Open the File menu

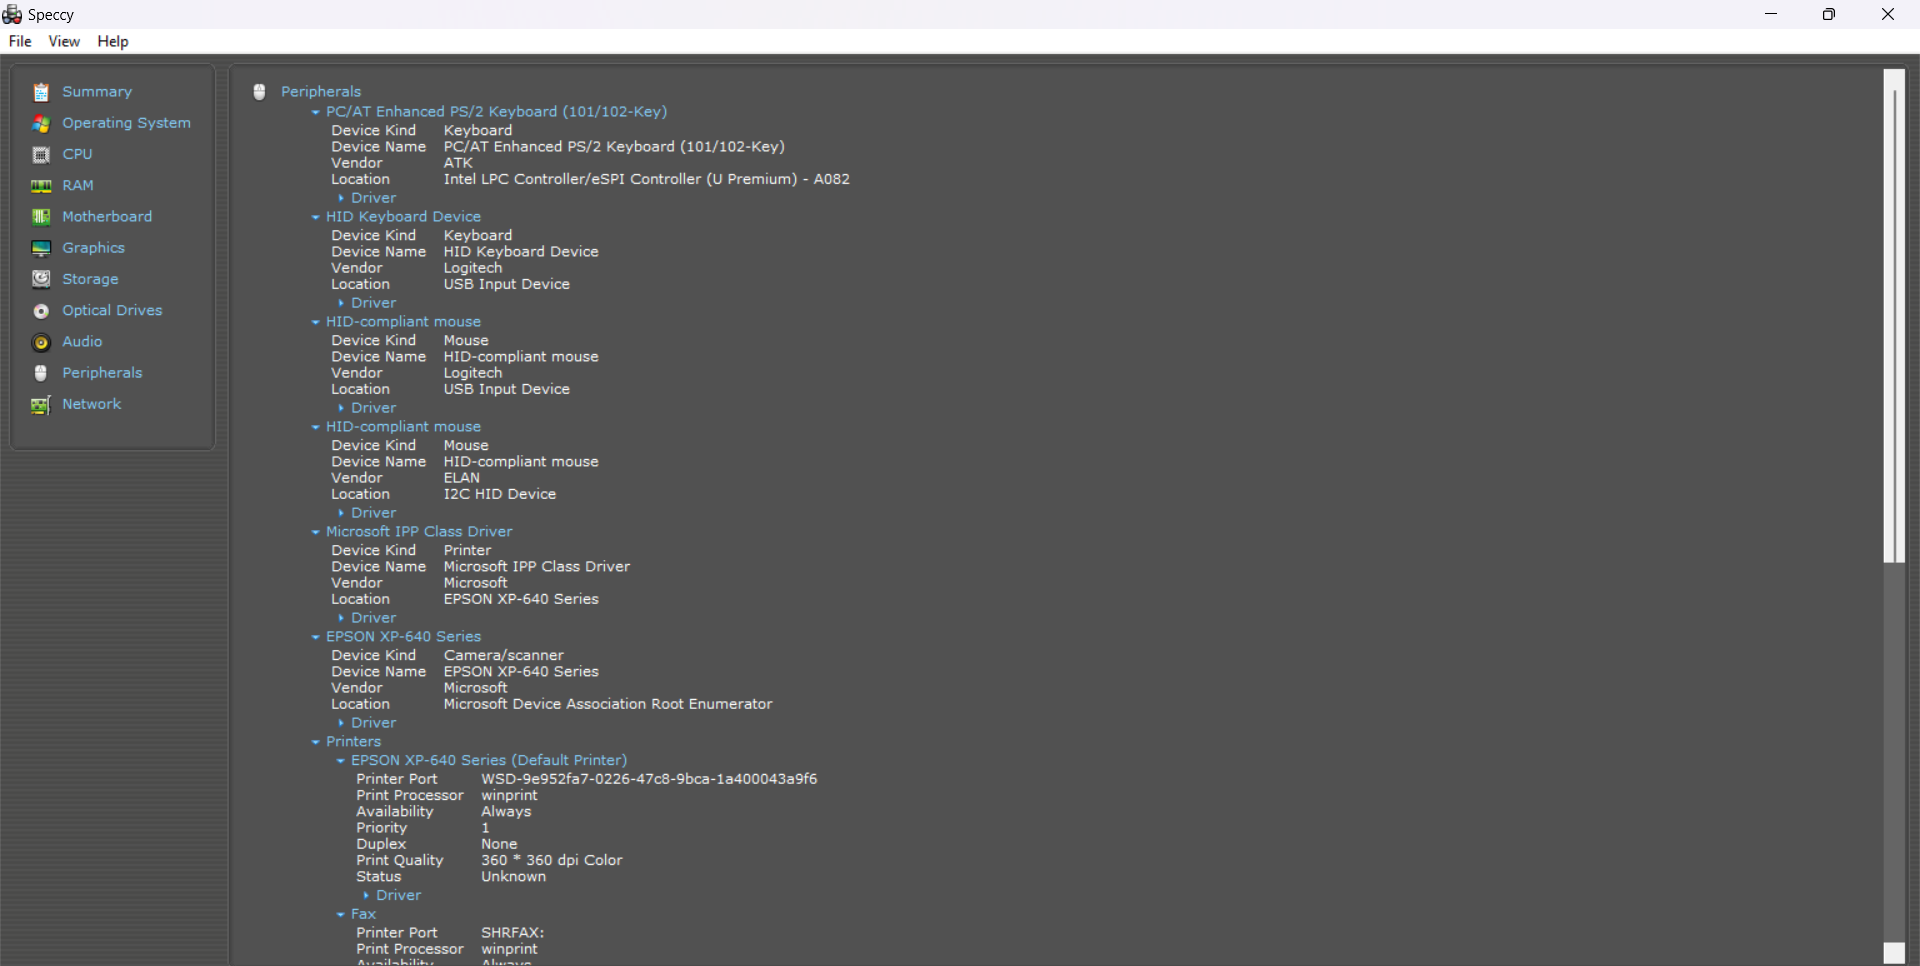tap(20, 41)
